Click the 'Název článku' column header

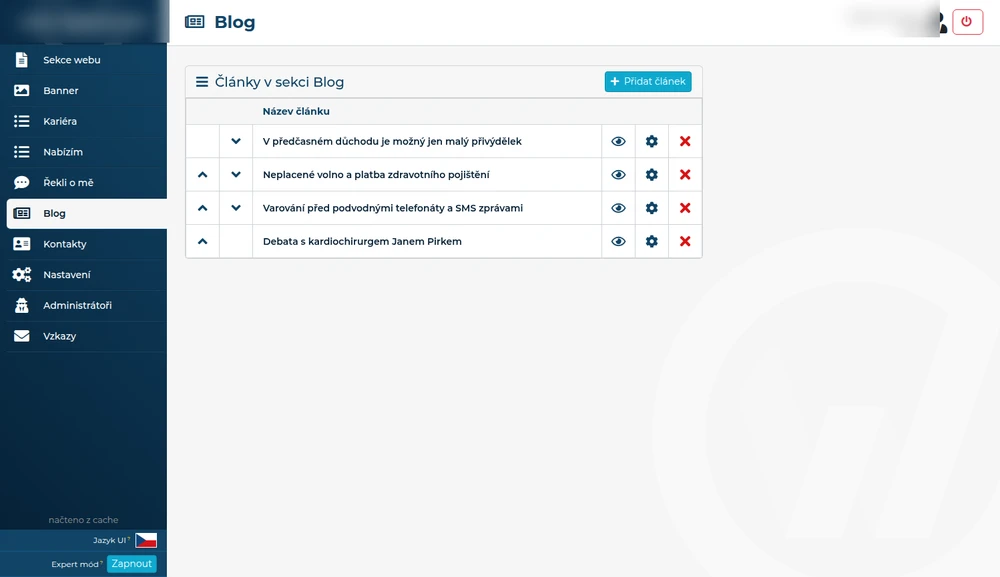pyautogui.click(x=296, y=111)
